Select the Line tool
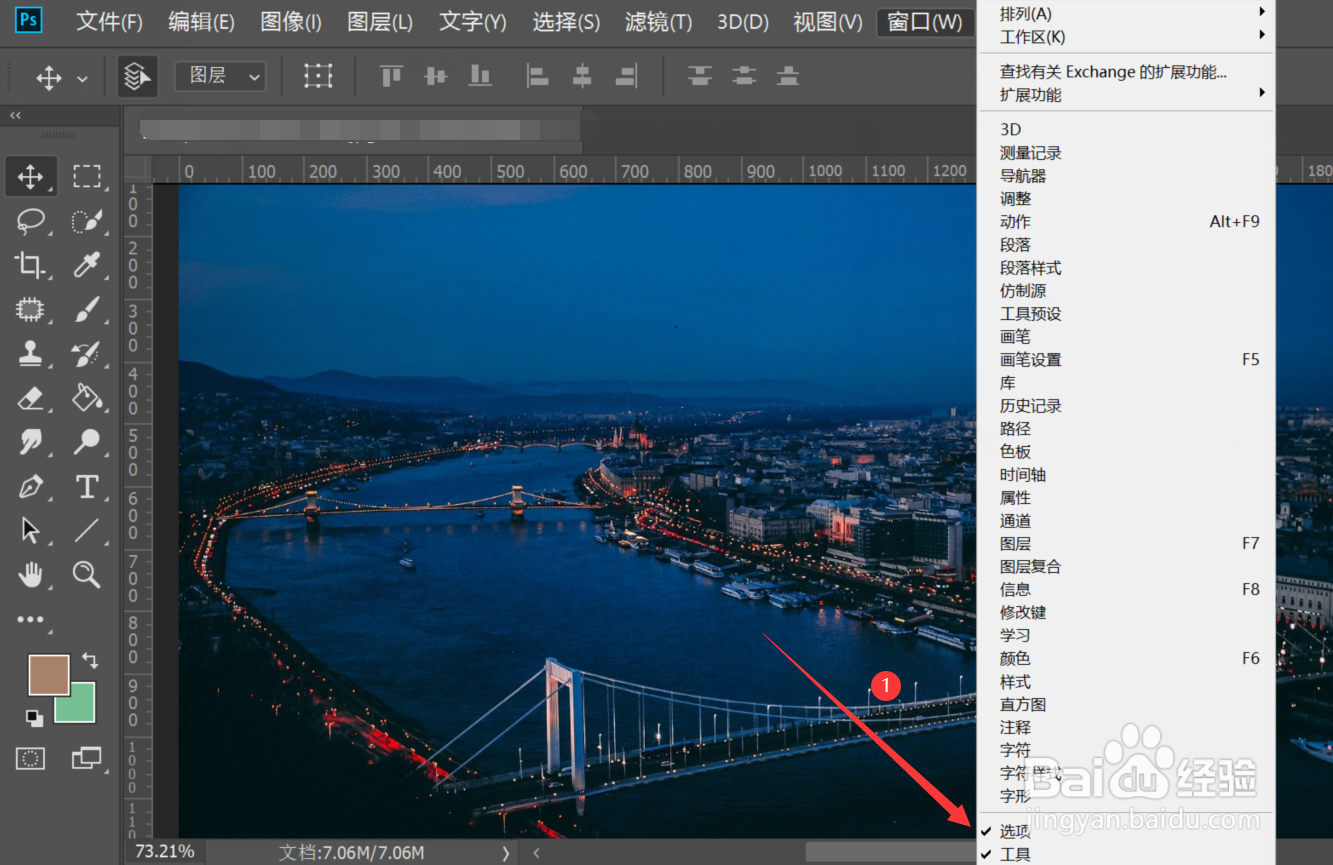This screenshot has width=1333, height=865. tap(87, 530)
